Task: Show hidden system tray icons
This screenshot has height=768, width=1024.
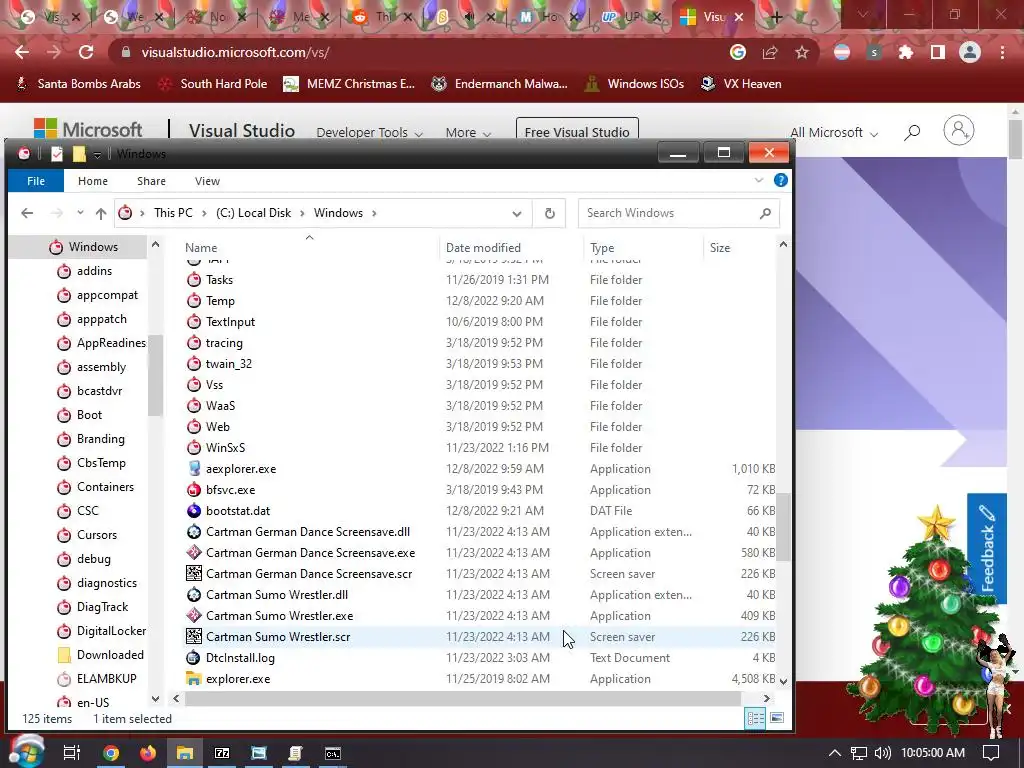Action: (x=835, y=753)
